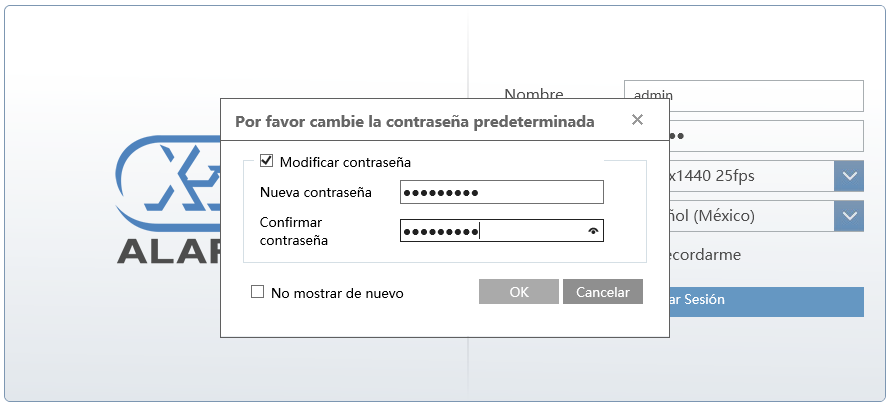
Task: Click the Cancelar button
Action: click(603, 291)
